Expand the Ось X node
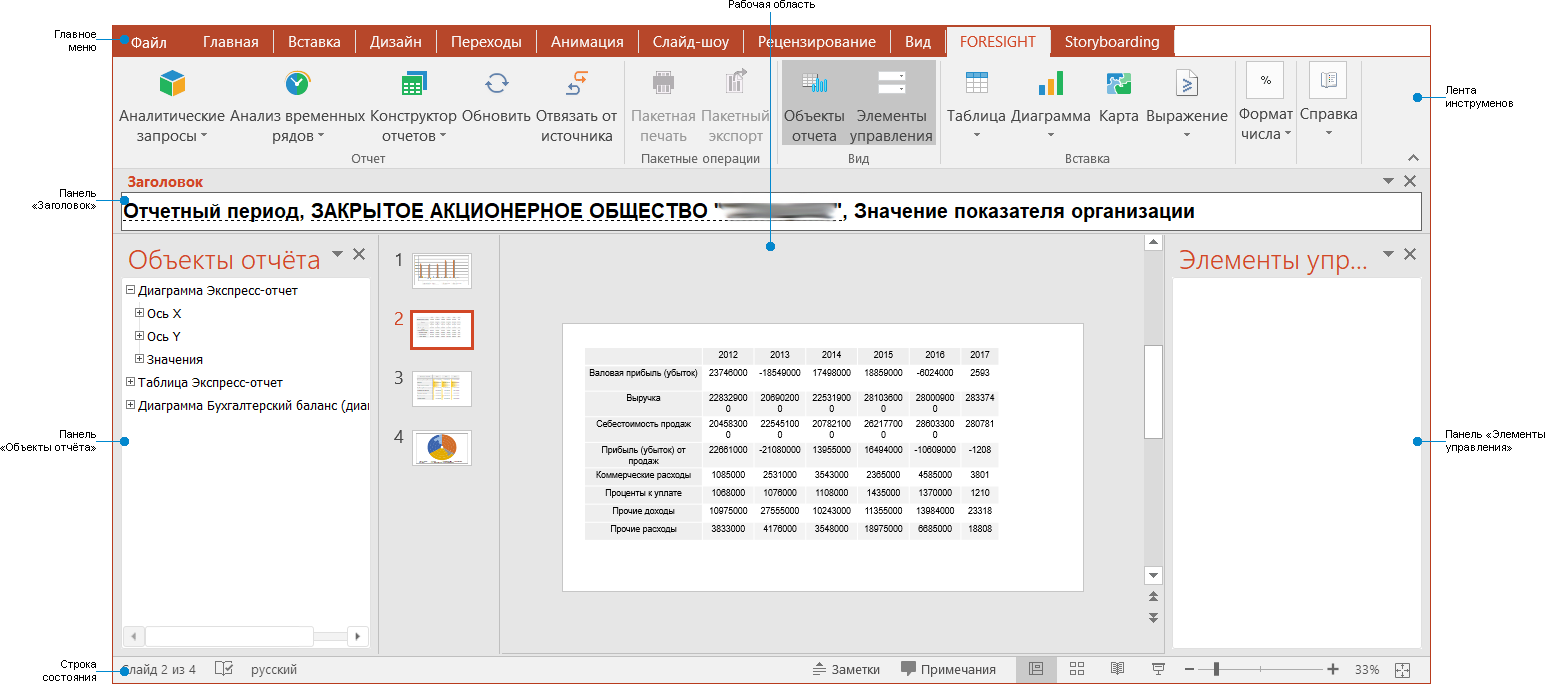The height and width of the screenshot is (684, 1545). 140,313
